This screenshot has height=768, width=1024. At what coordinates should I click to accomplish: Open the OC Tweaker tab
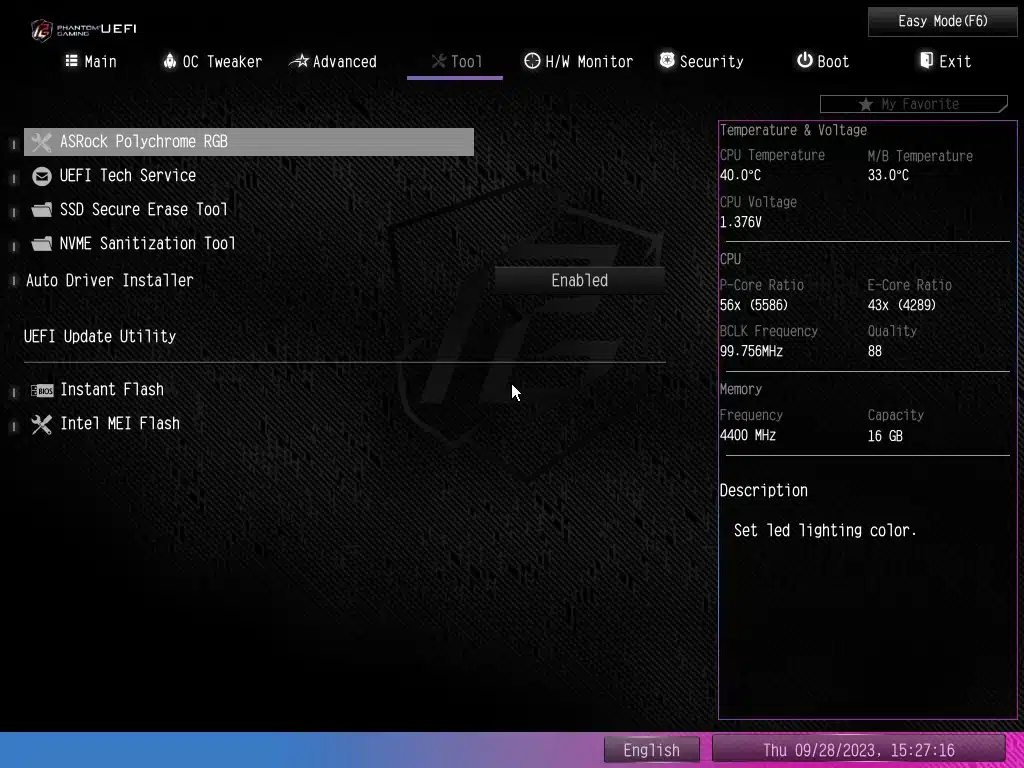click(212, 62)
